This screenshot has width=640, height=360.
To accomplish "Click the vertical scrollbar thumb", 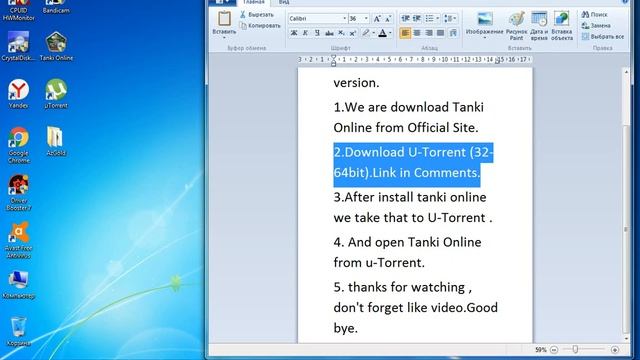I will [x=626, y=229].
